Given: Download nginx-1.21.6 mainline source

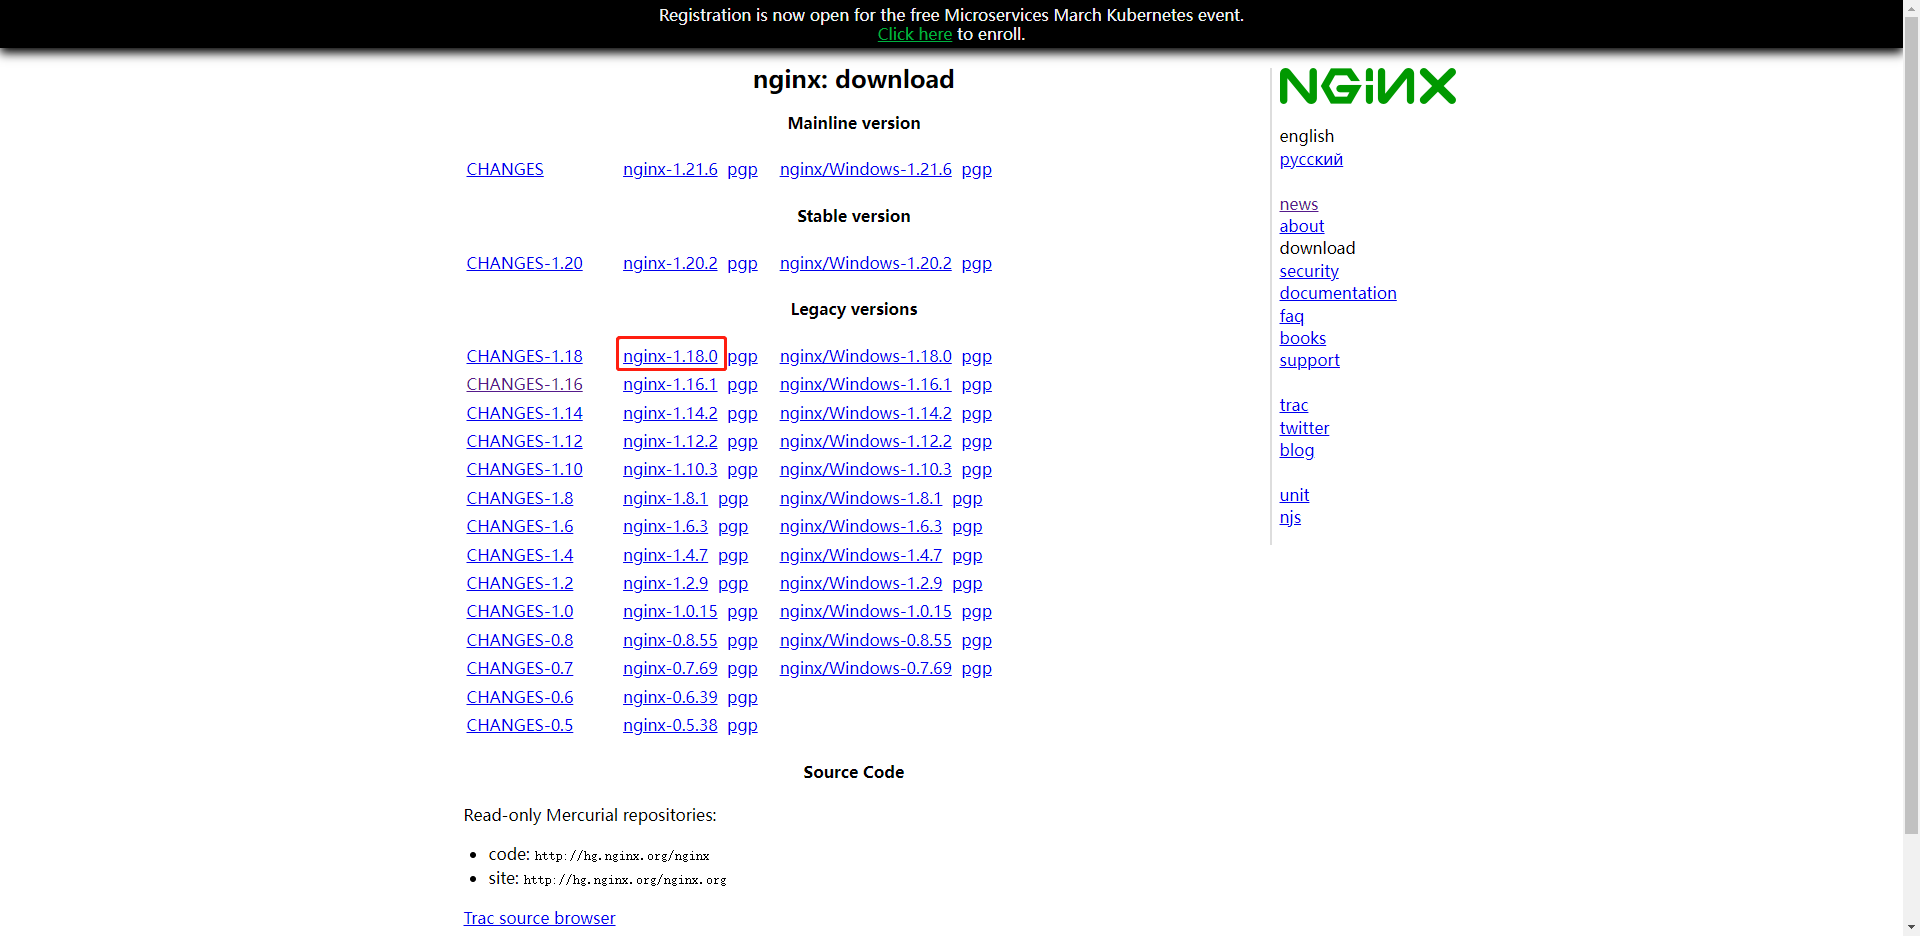Looking at the screenshot, I should pos(670,169).
